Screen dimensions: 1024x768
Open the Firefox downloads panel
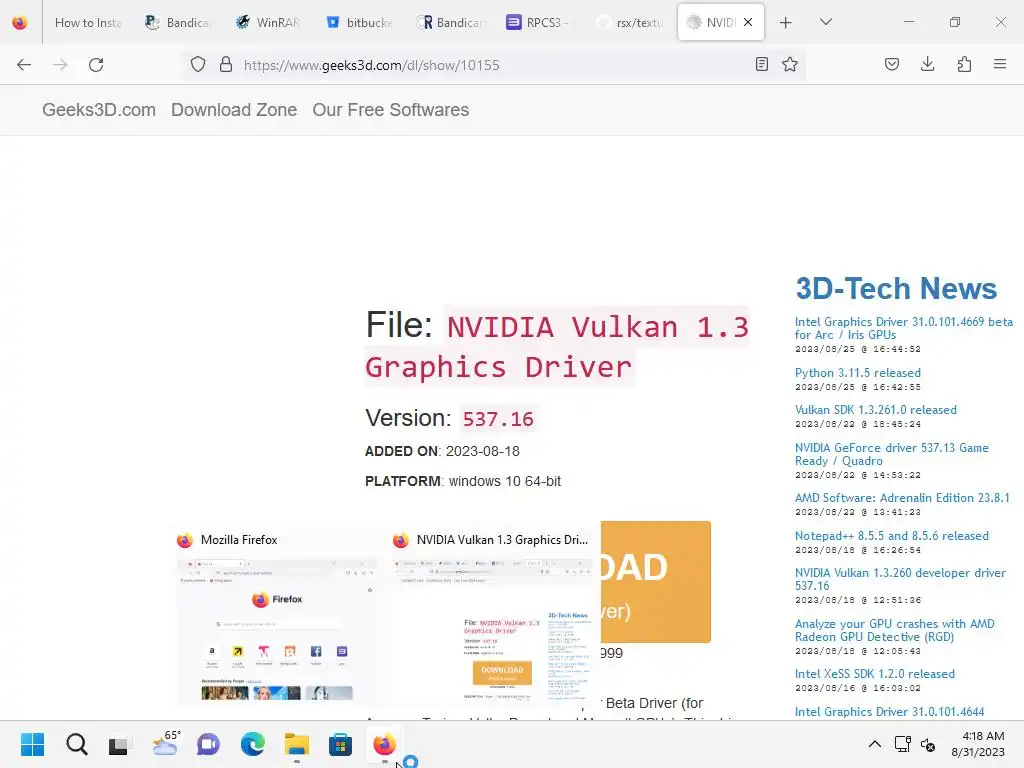(x=927, y=64)
